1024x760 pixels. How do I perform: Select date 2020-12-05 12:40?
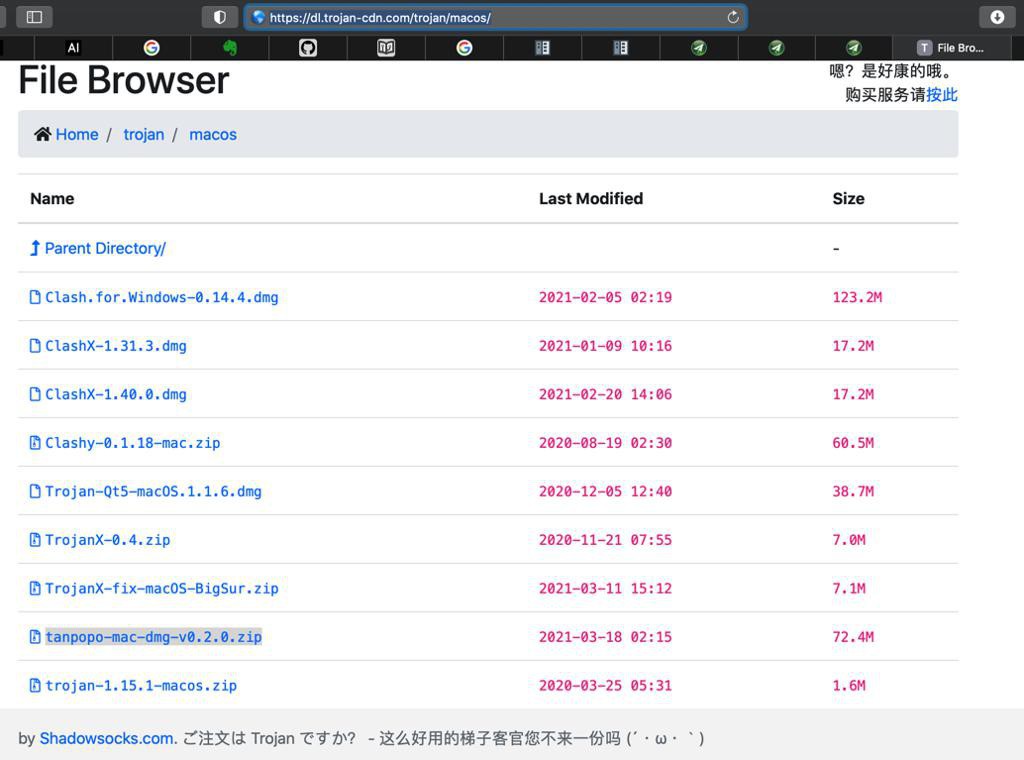coord(605,492)
